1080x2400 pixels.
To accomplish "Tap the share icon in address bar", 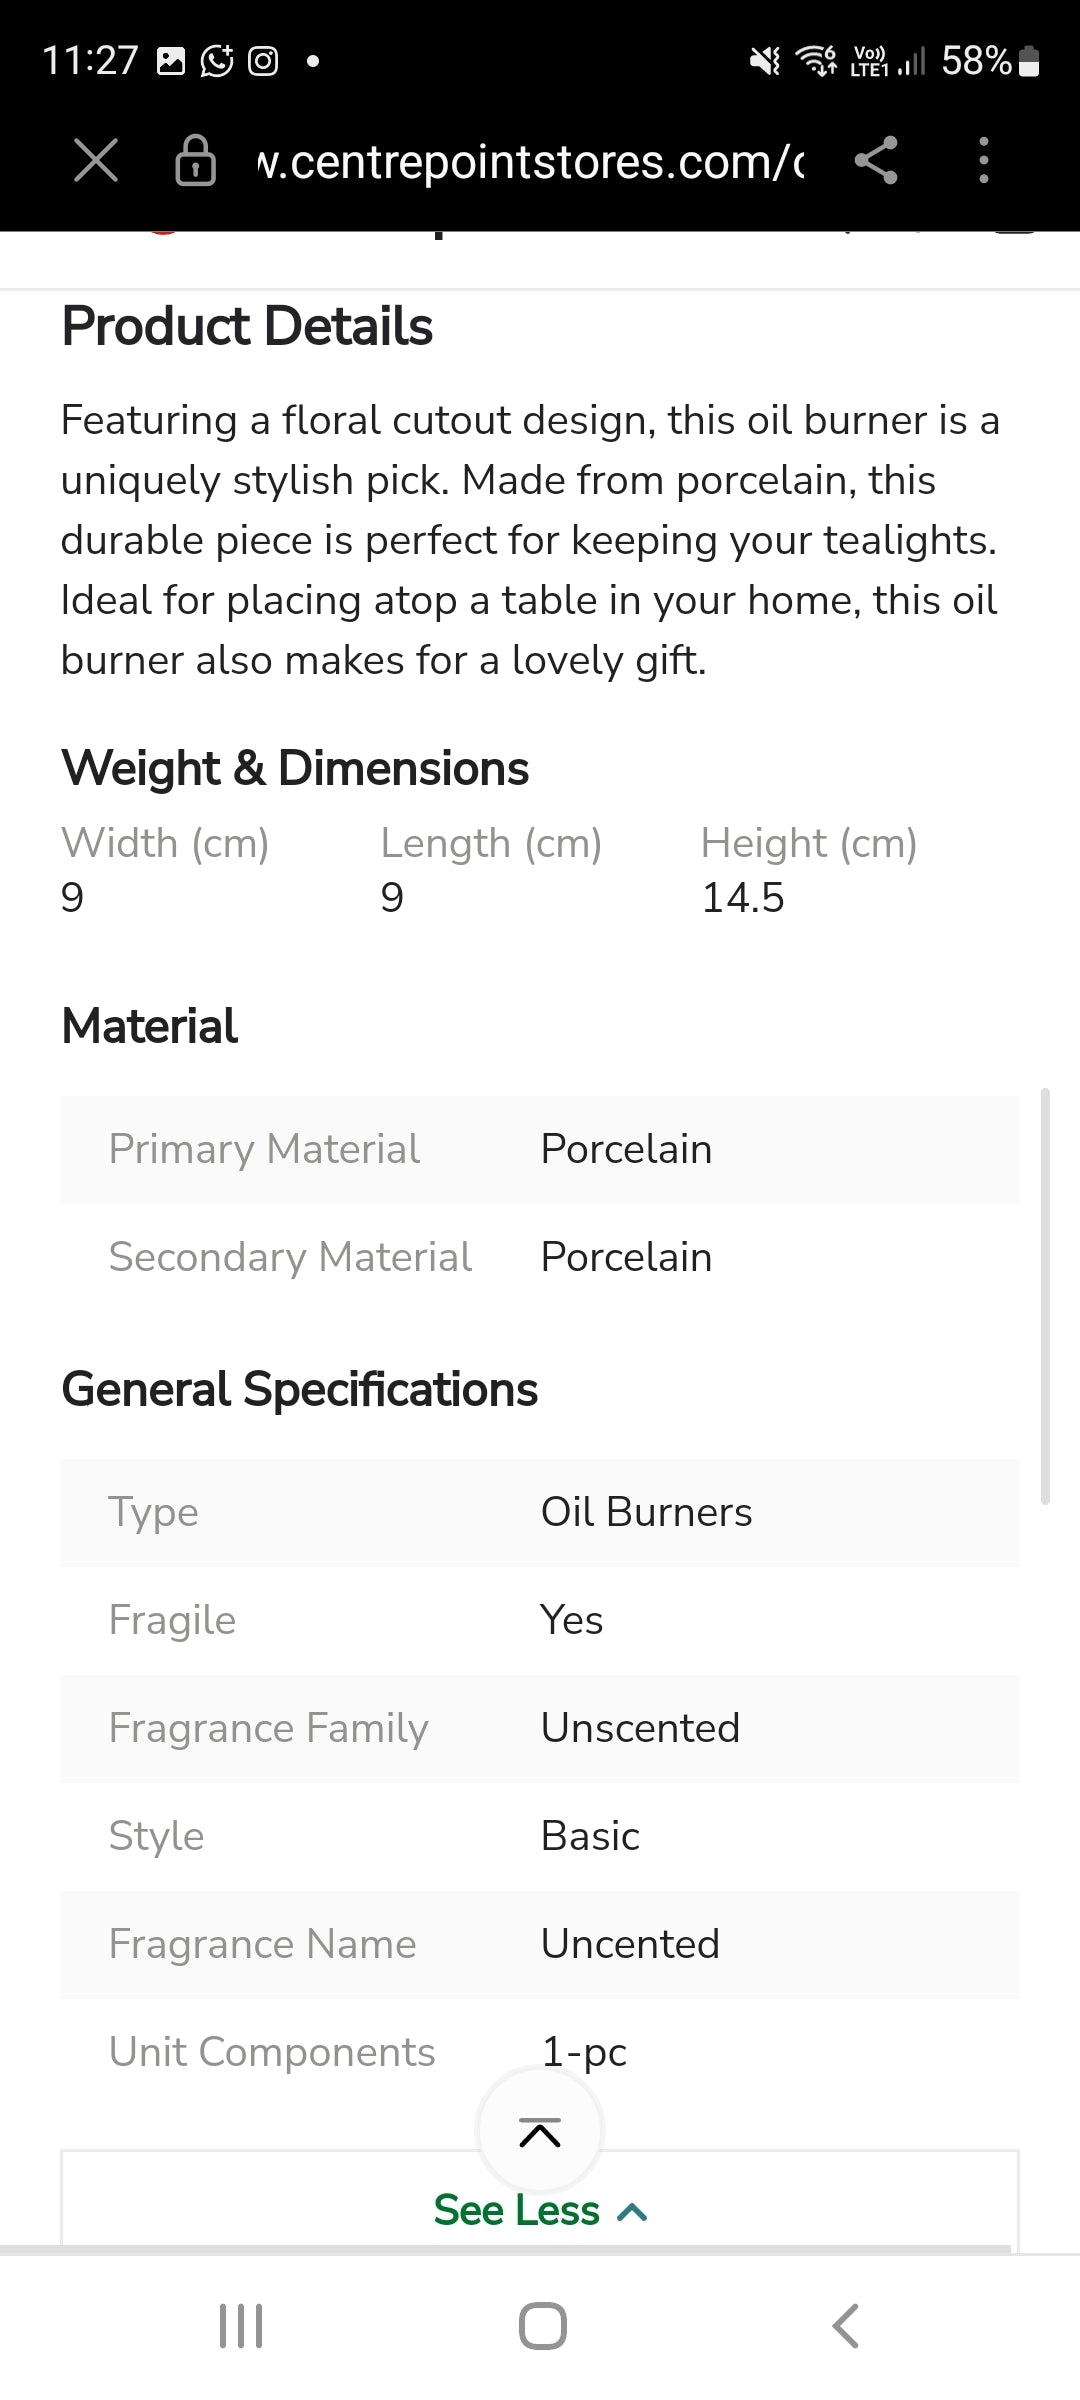I will [x=876, y=160].
